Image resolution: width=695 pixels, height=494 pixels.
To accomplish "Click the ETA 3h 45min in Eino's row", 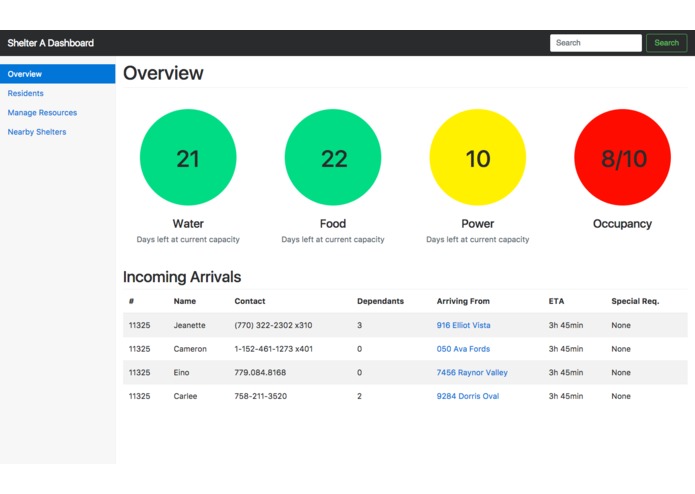I will point(566,373).
